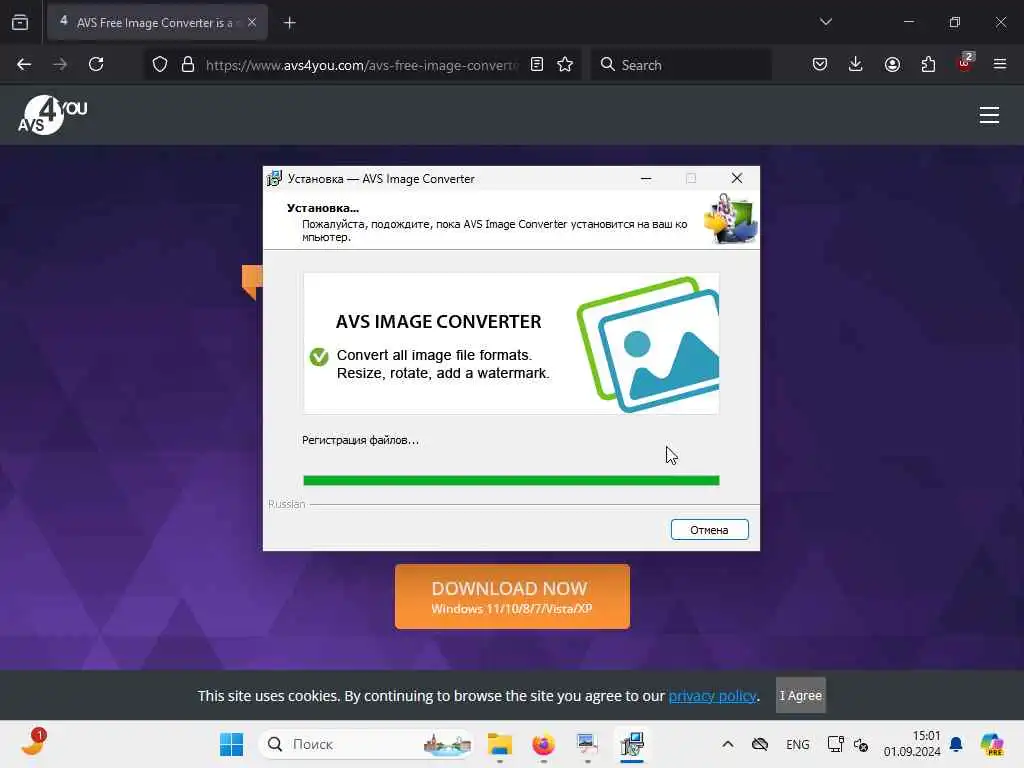Viewport: 1024px width, 768px height.
Task: Open the privacy policy link
Action: click(x=712, y=696)
